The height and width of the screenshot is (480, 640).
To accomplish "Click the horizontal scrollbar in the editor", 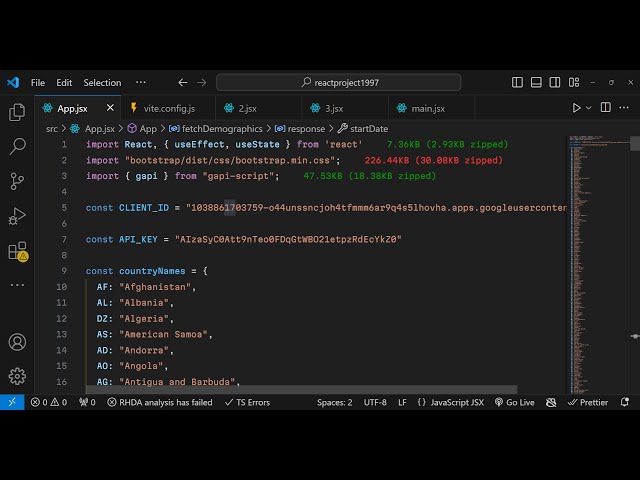I will (300, 390).
